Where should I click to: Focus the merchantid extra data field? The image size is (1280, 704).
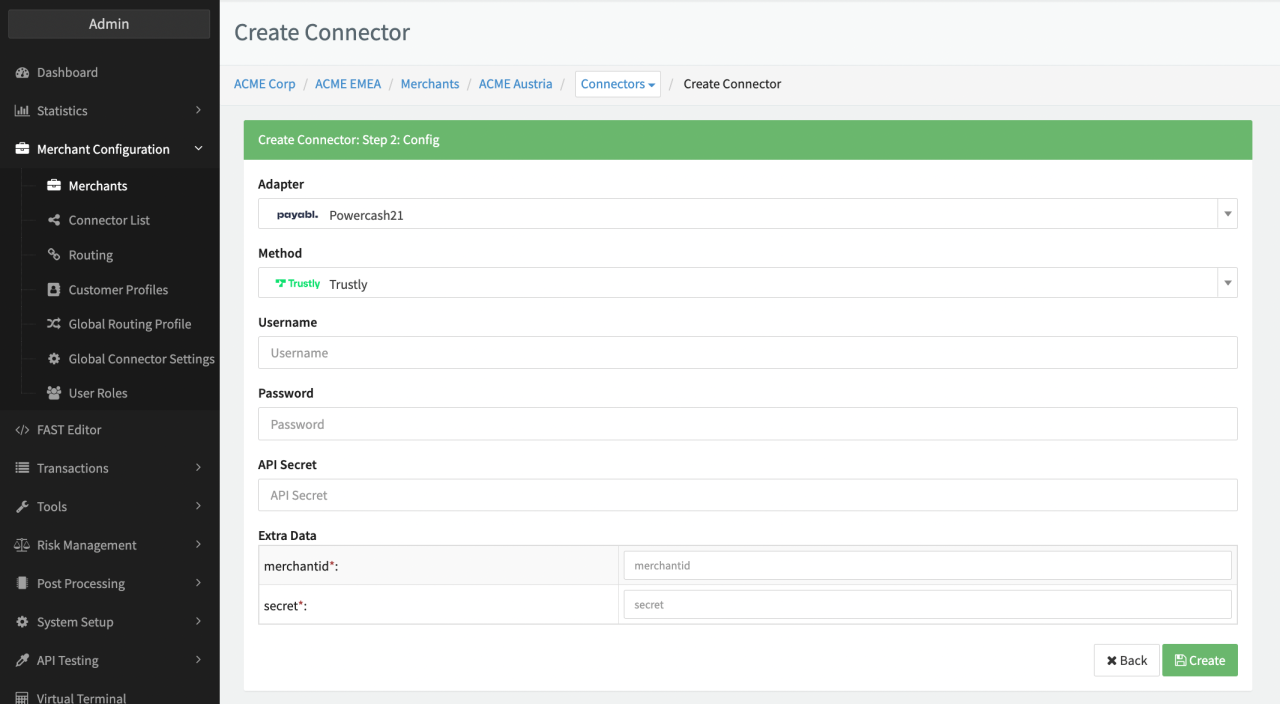pyautogui.click(x=927, y=565)
